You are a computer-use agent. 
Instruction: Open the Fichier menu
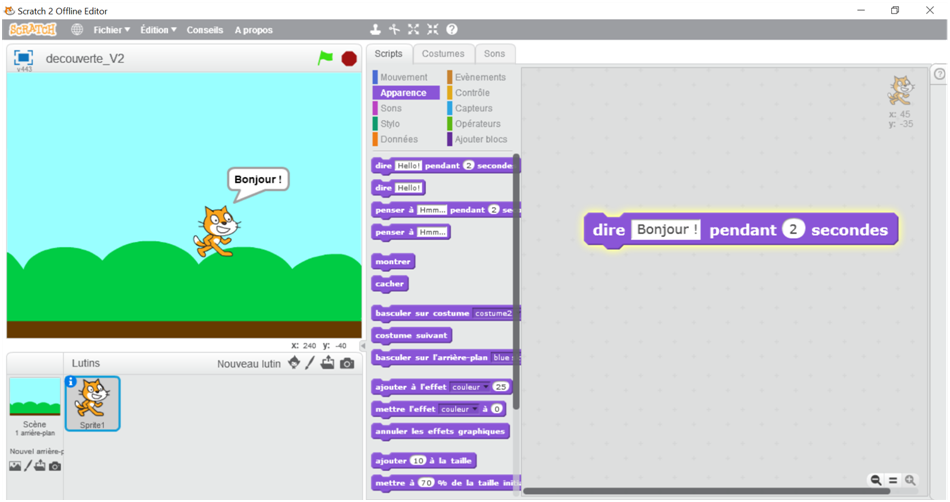pyautogui.click(x=111, y=30)
